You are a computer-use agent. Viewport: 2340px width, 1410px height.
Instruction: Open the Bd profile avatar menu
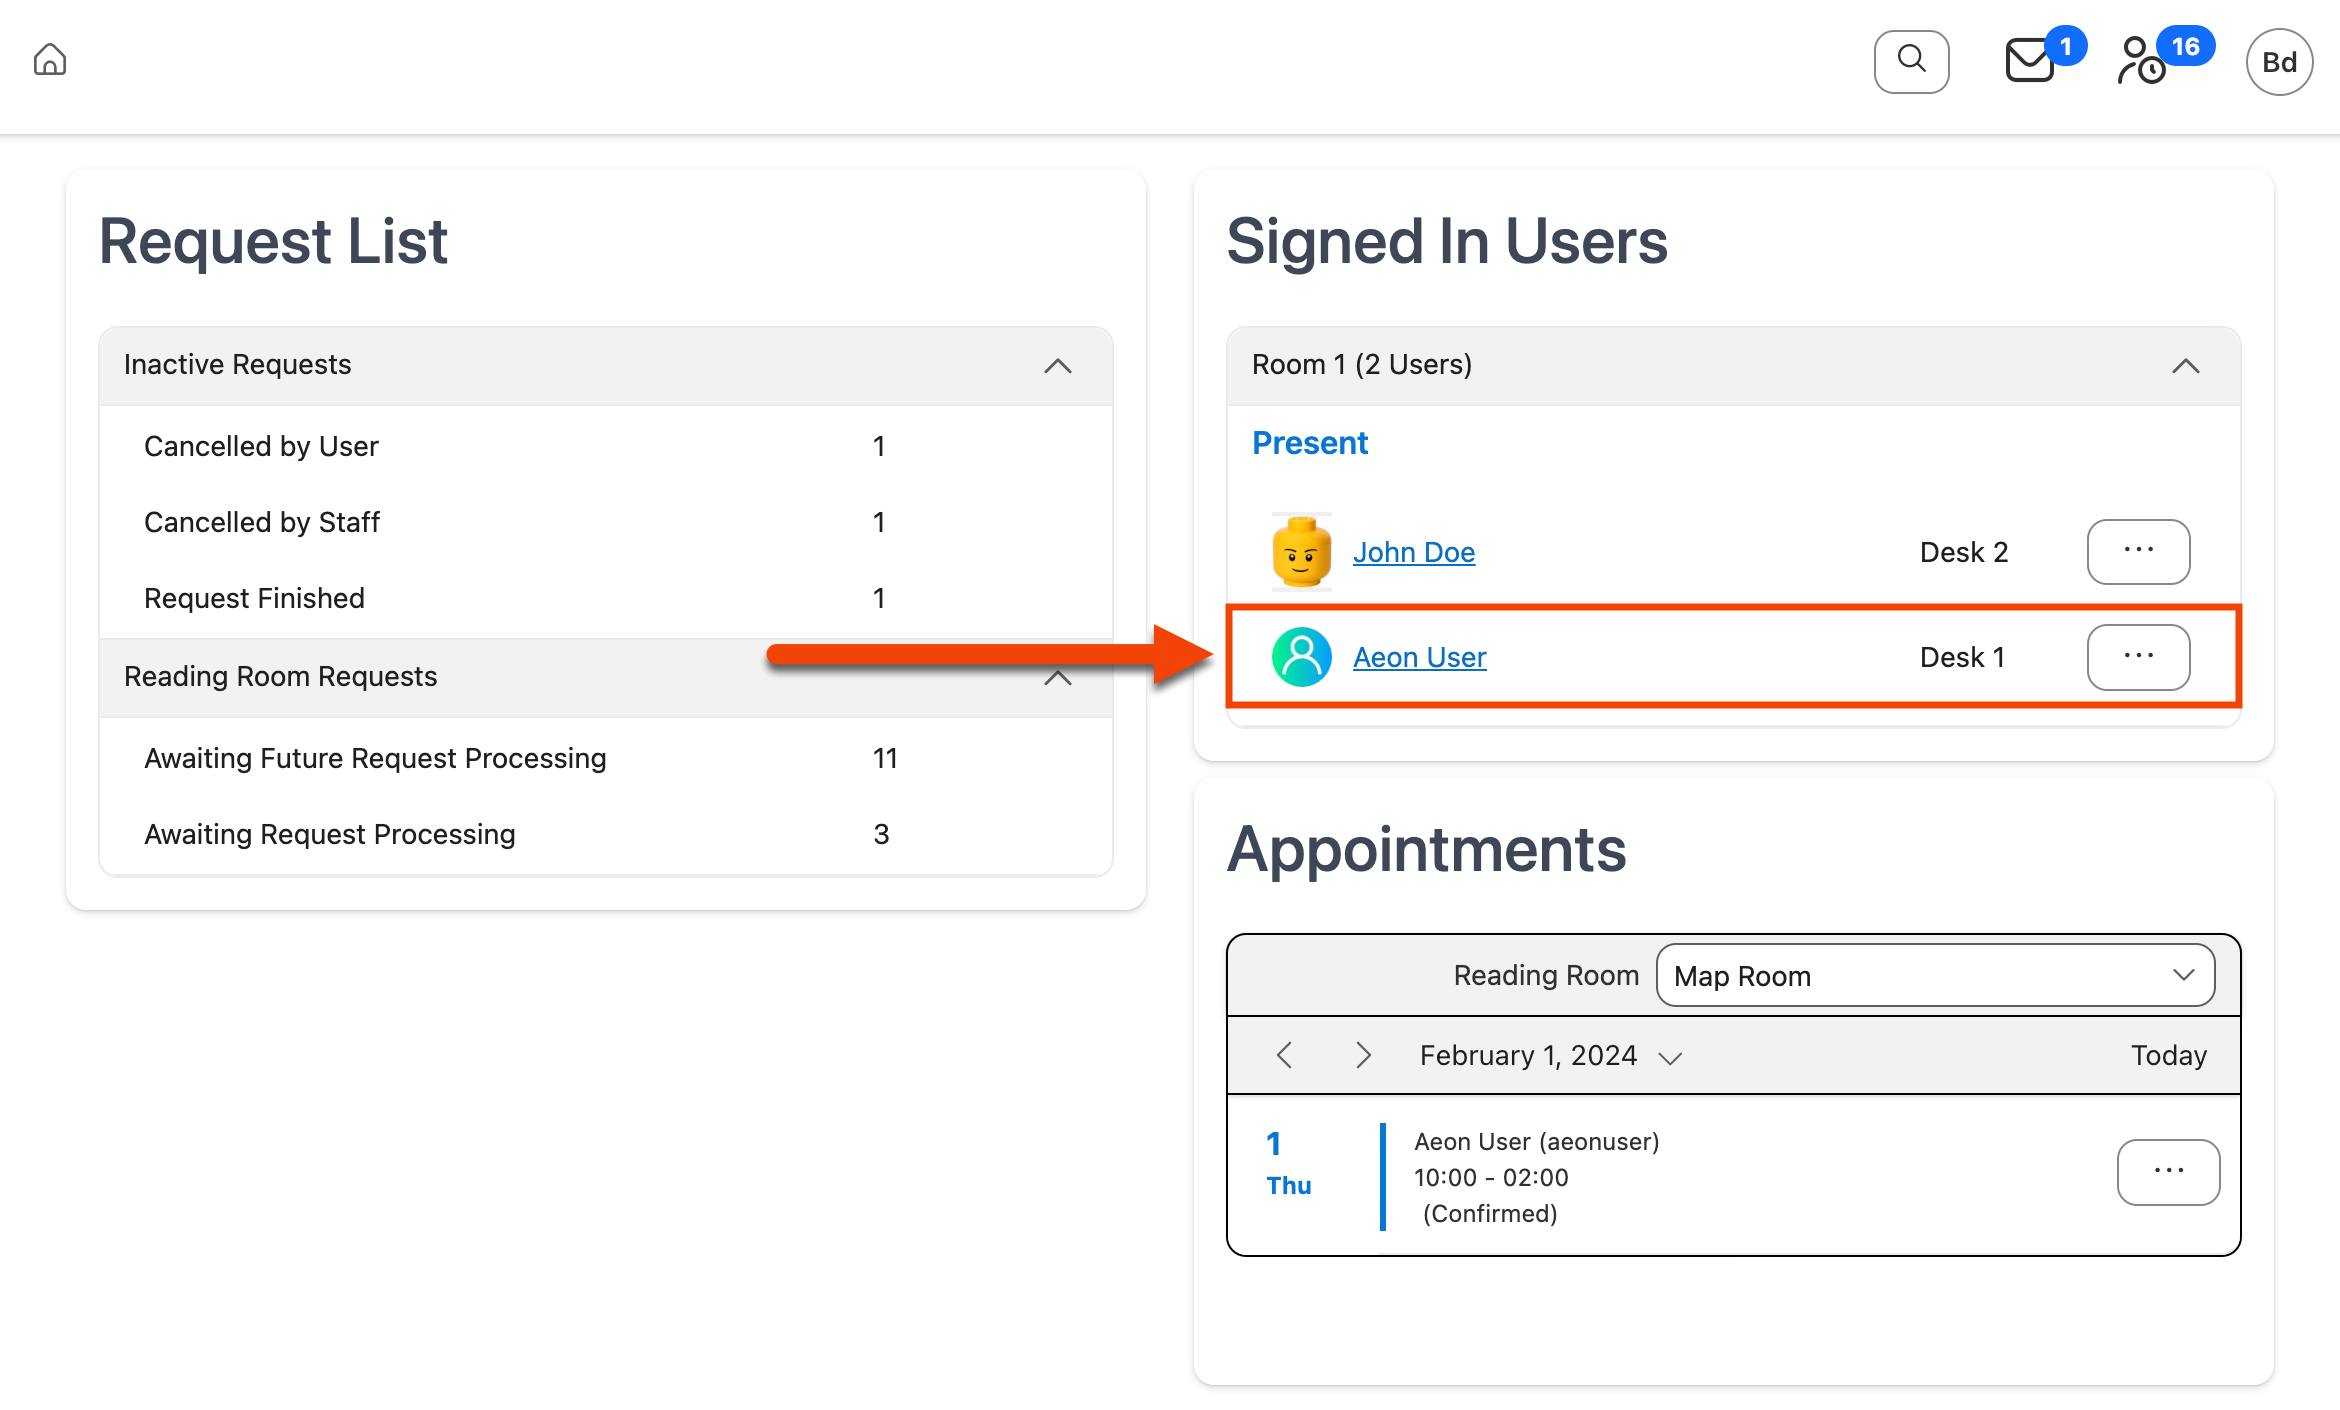(2279, 62)
